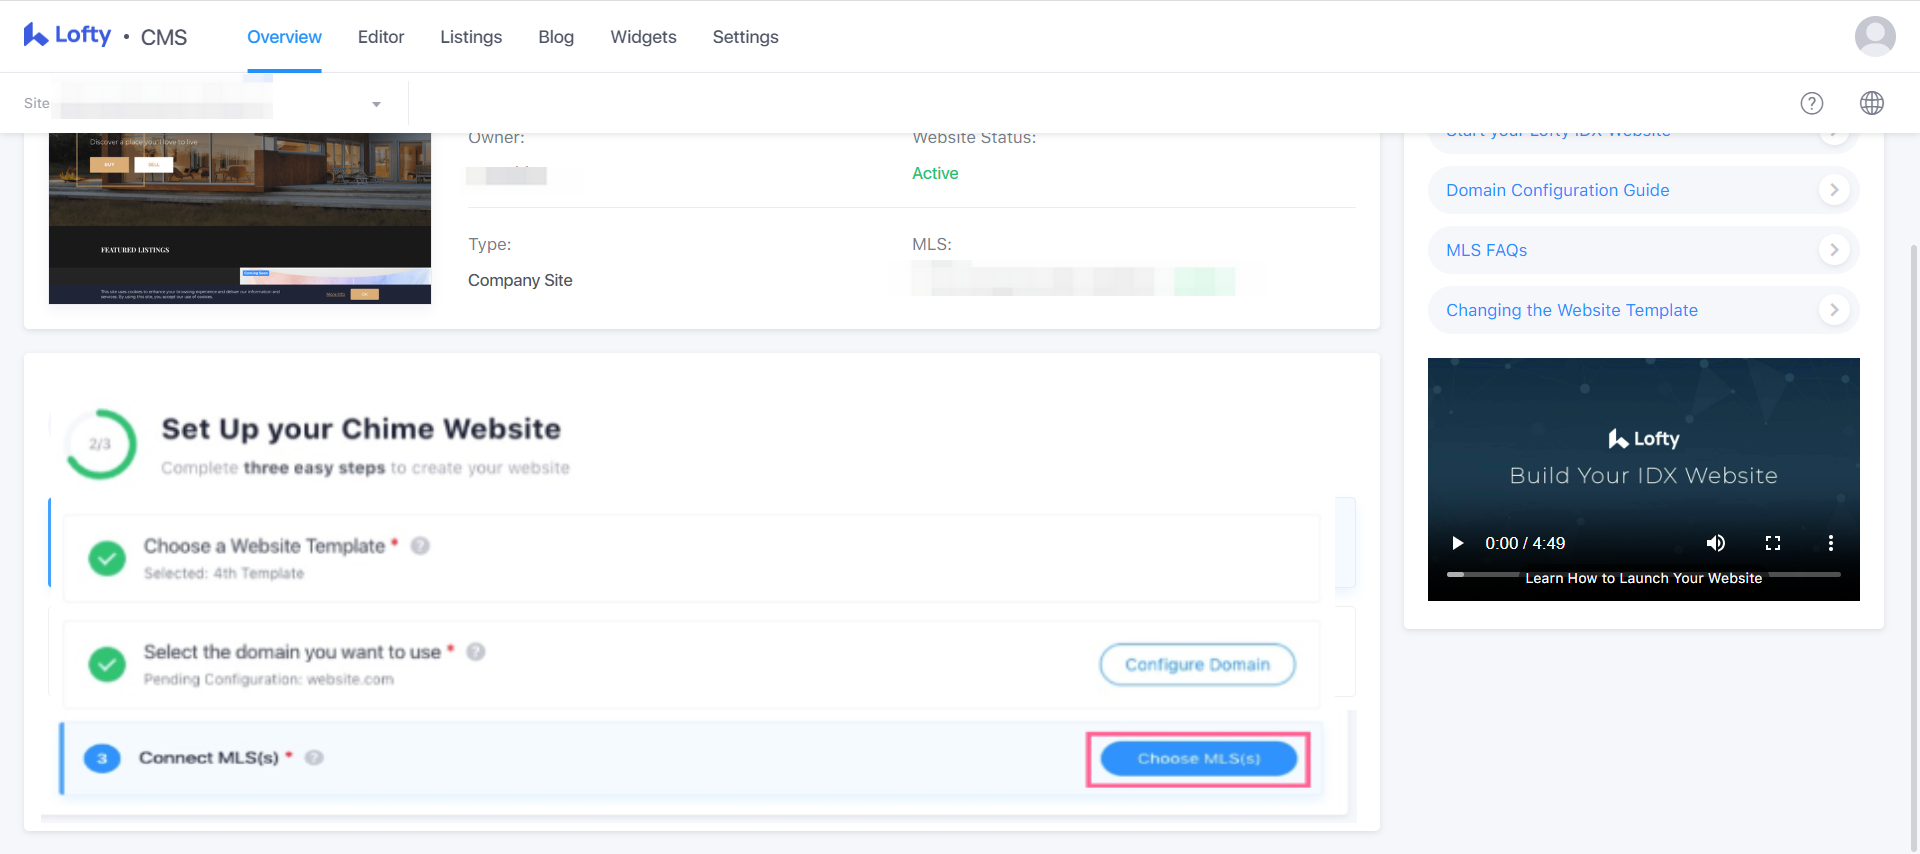
Task: Open the Domain Configuration Guide link
Action: [x=1557, y=190]
